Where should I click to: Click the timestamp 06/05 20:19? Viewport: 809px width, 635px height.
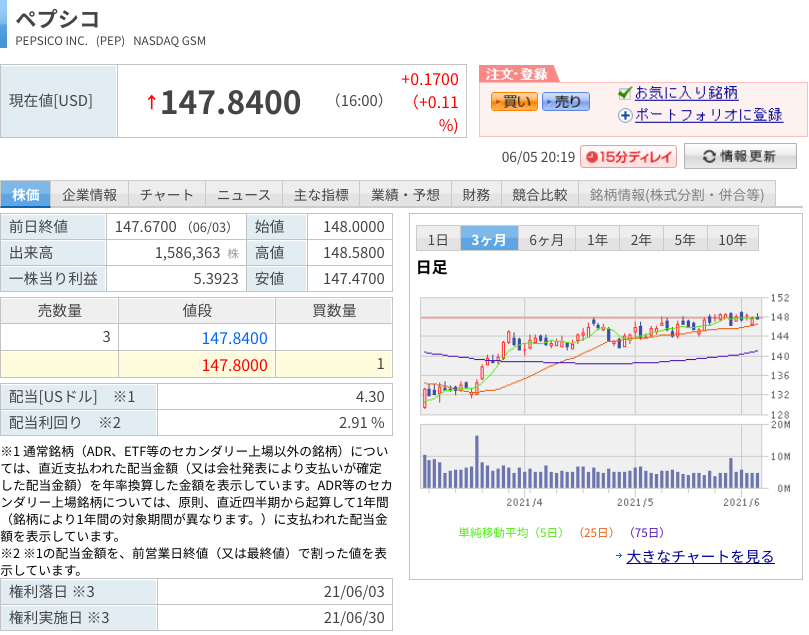tap(538, 157)
